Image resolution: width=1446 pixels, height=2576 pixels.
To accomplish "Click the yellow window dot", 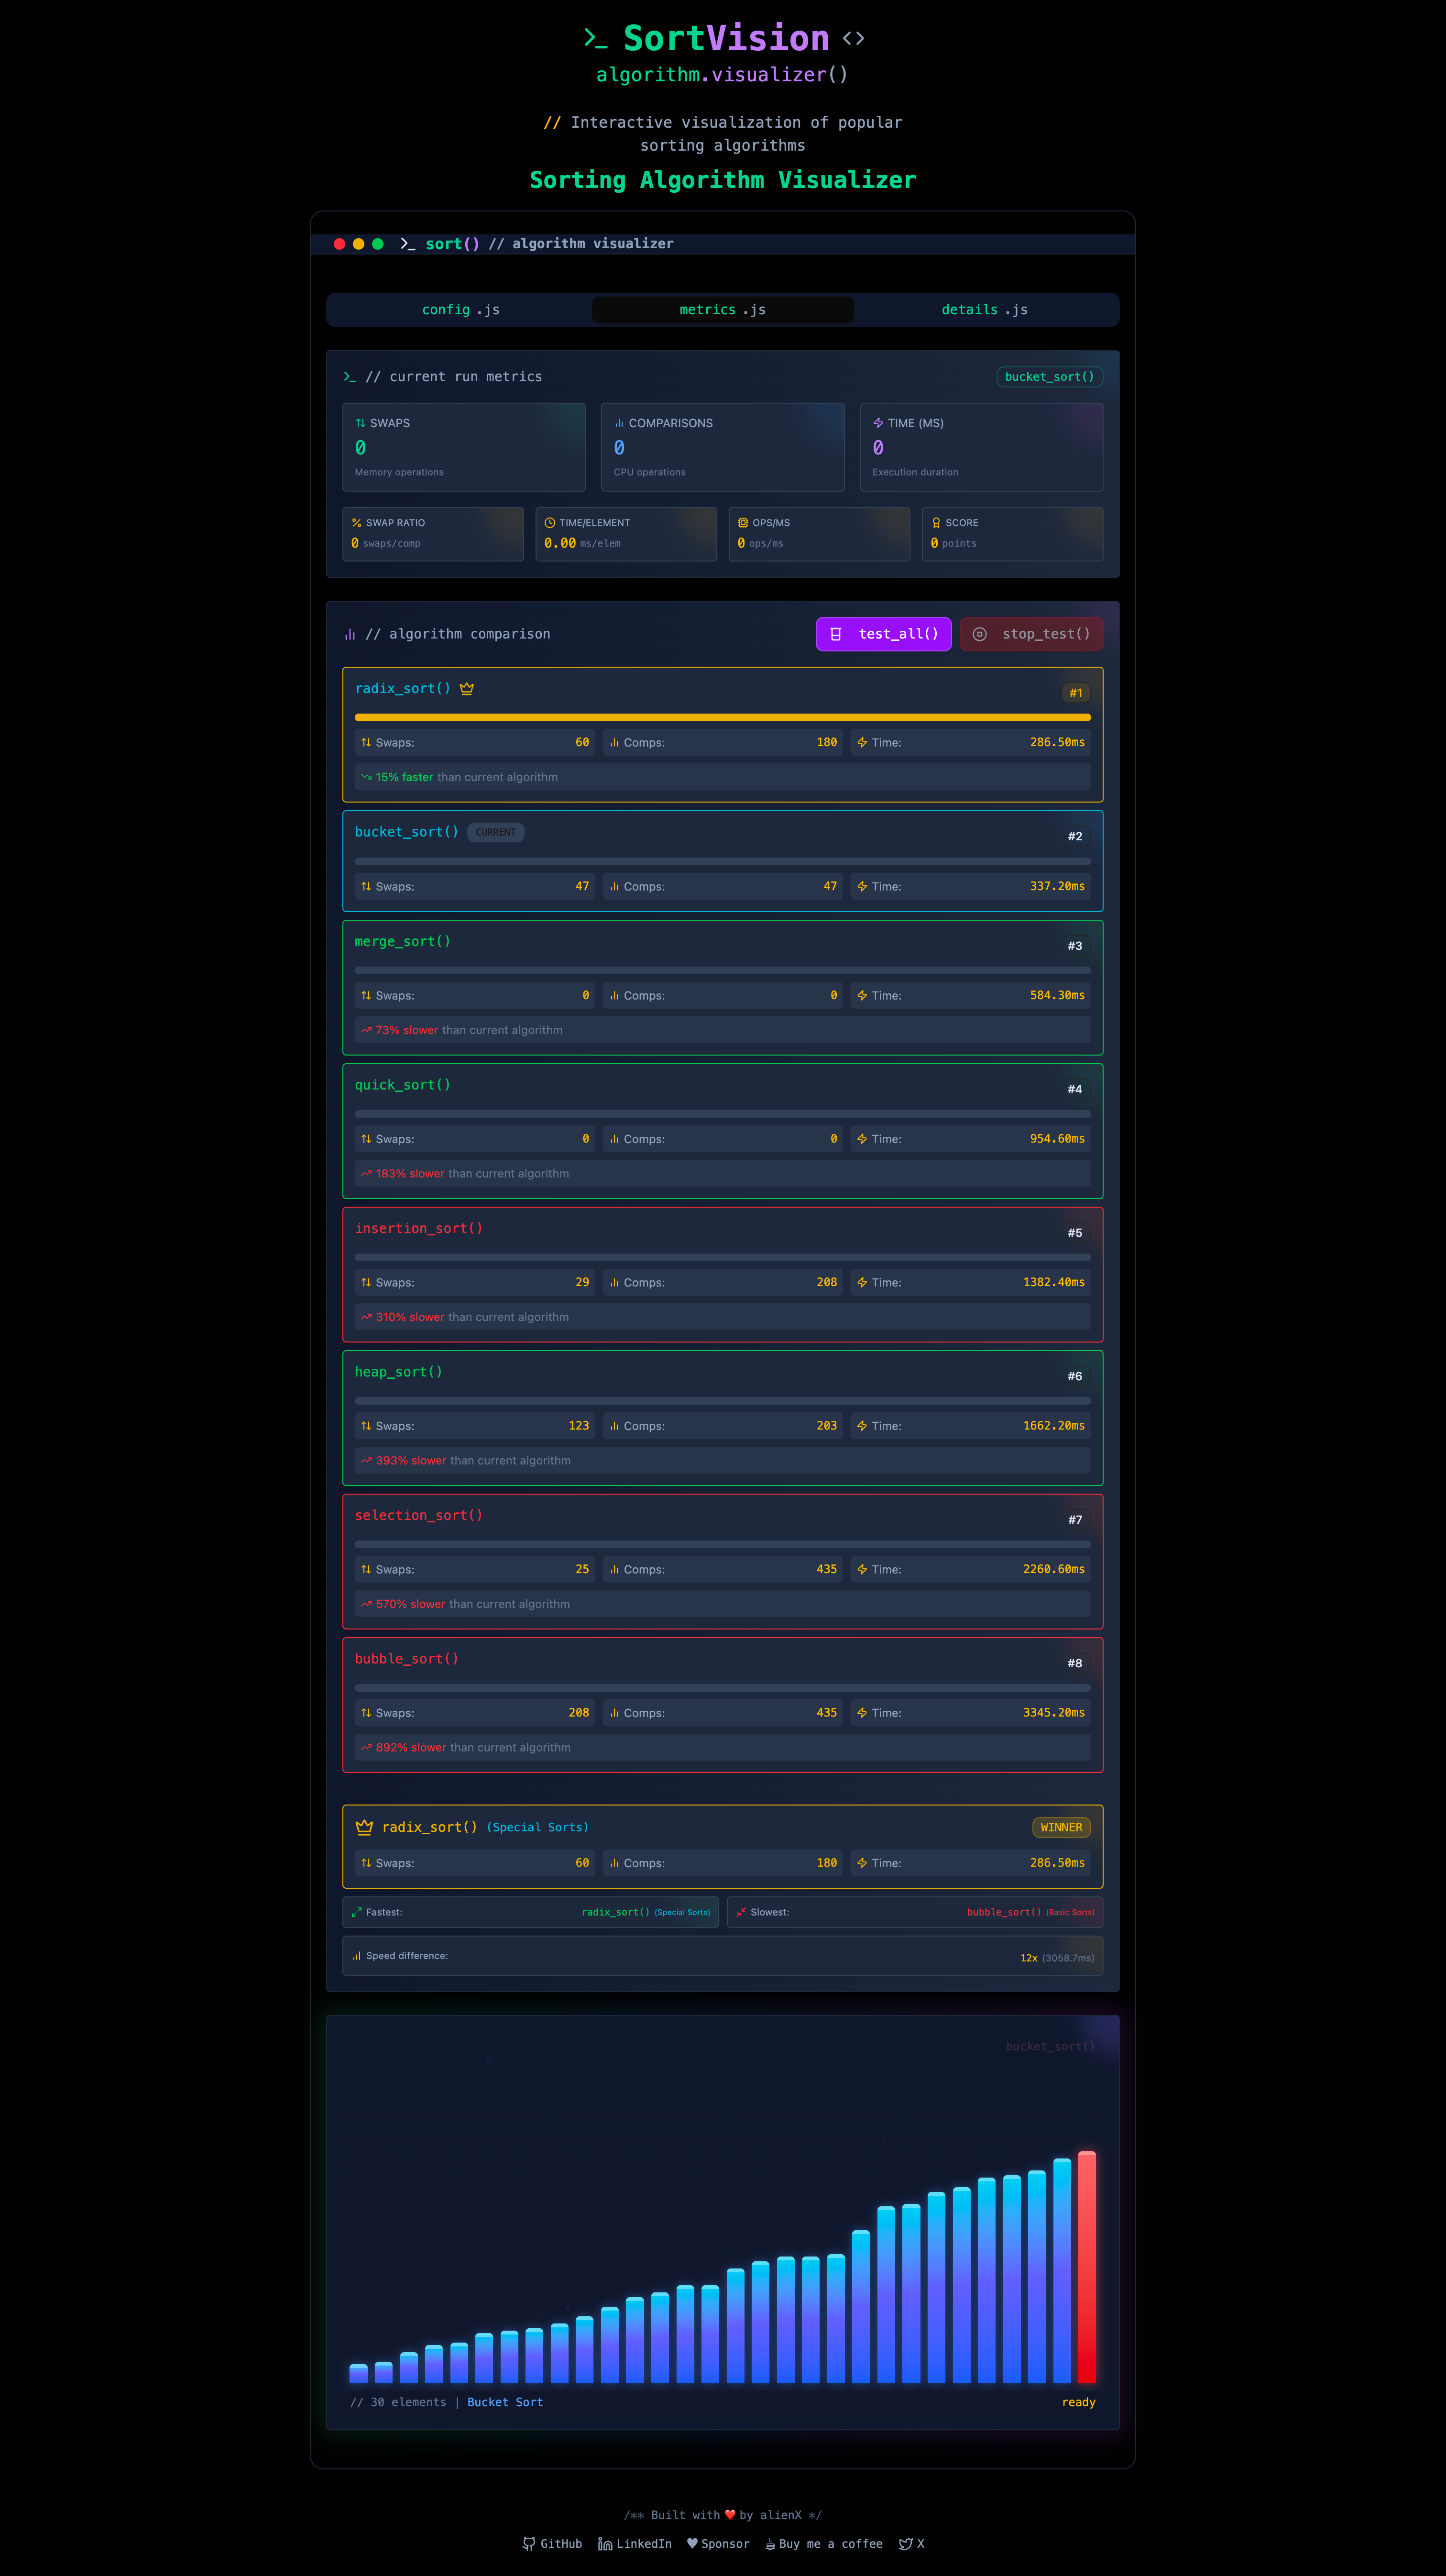I will pos(358,244).
